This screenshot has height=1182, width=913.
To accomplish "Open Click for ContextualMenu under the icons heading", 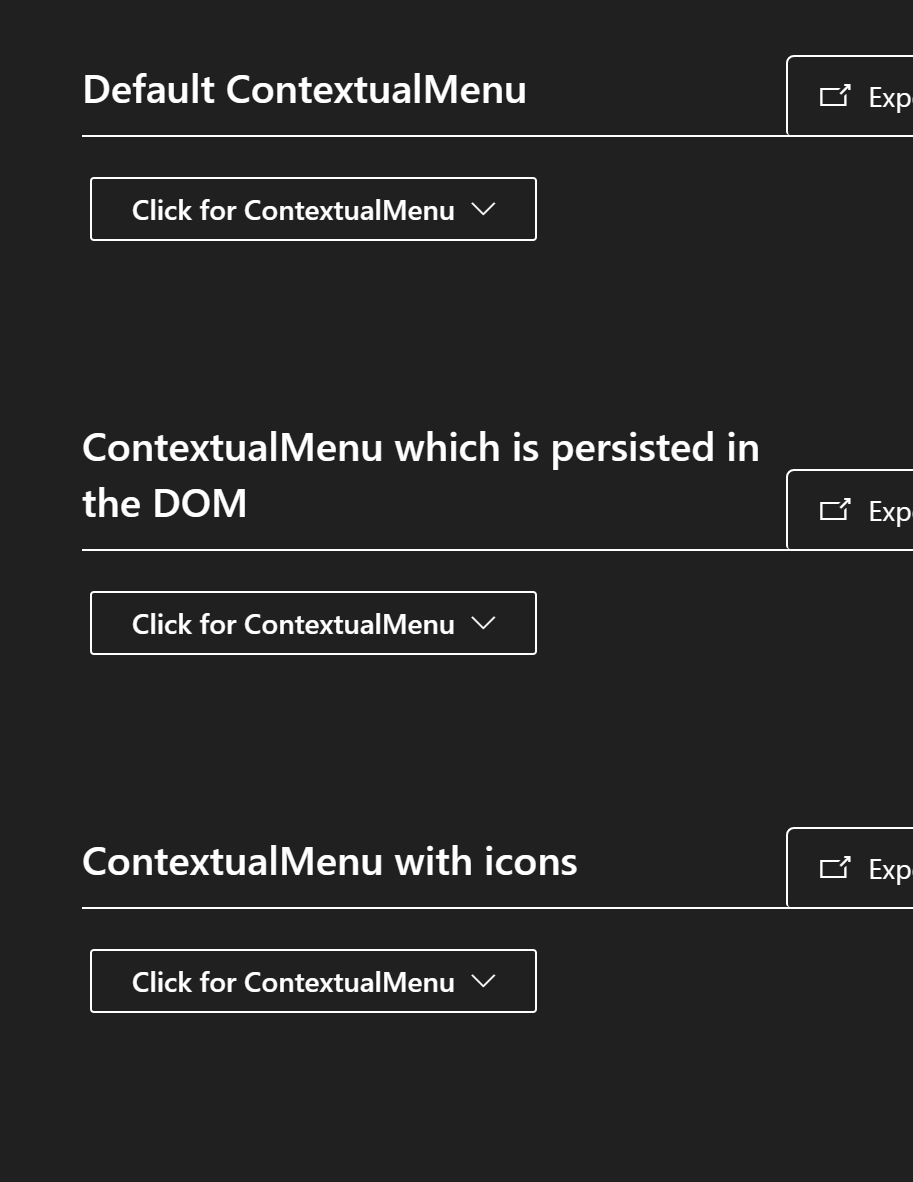I will pos(313,981).
